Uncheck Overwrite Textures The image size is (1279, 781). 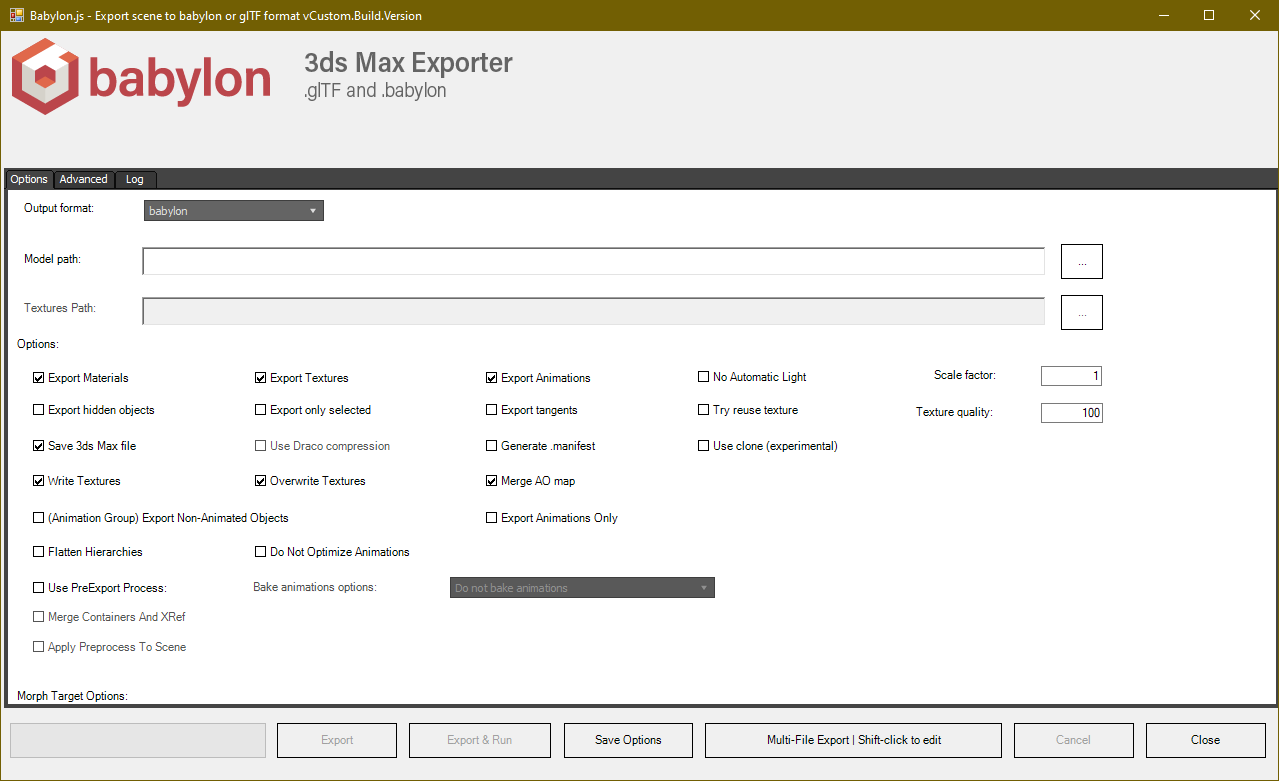(260, 481)
